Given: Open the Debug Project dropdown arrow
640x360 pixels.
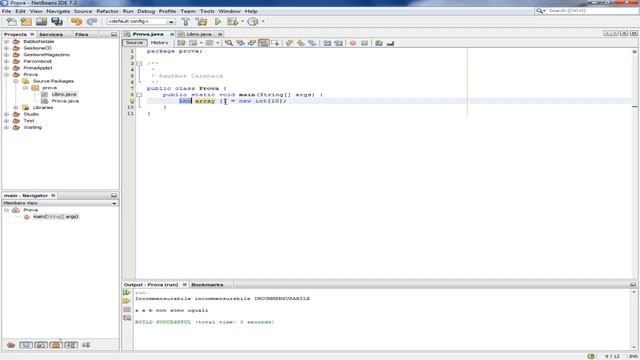Looking at the screenshot, I should (242, 22).
